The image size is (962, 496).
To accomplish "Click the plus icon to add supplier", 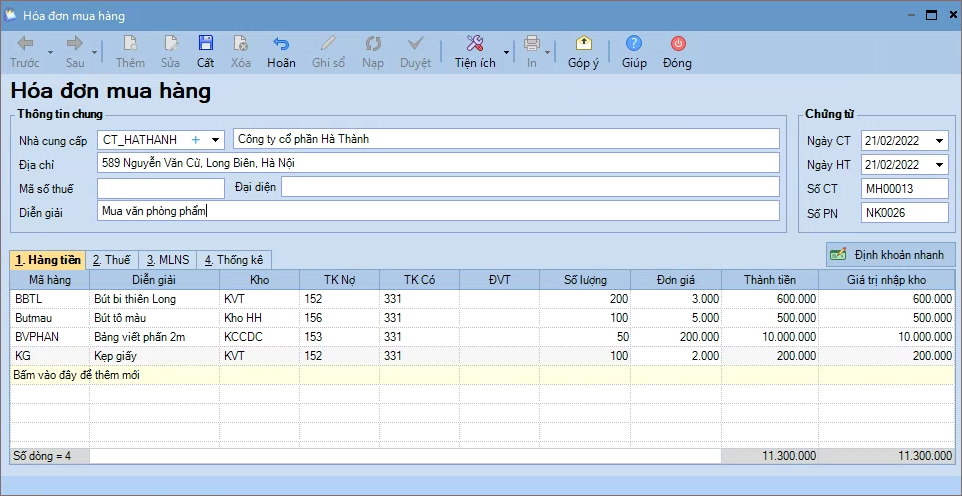I will coord(196,140).
